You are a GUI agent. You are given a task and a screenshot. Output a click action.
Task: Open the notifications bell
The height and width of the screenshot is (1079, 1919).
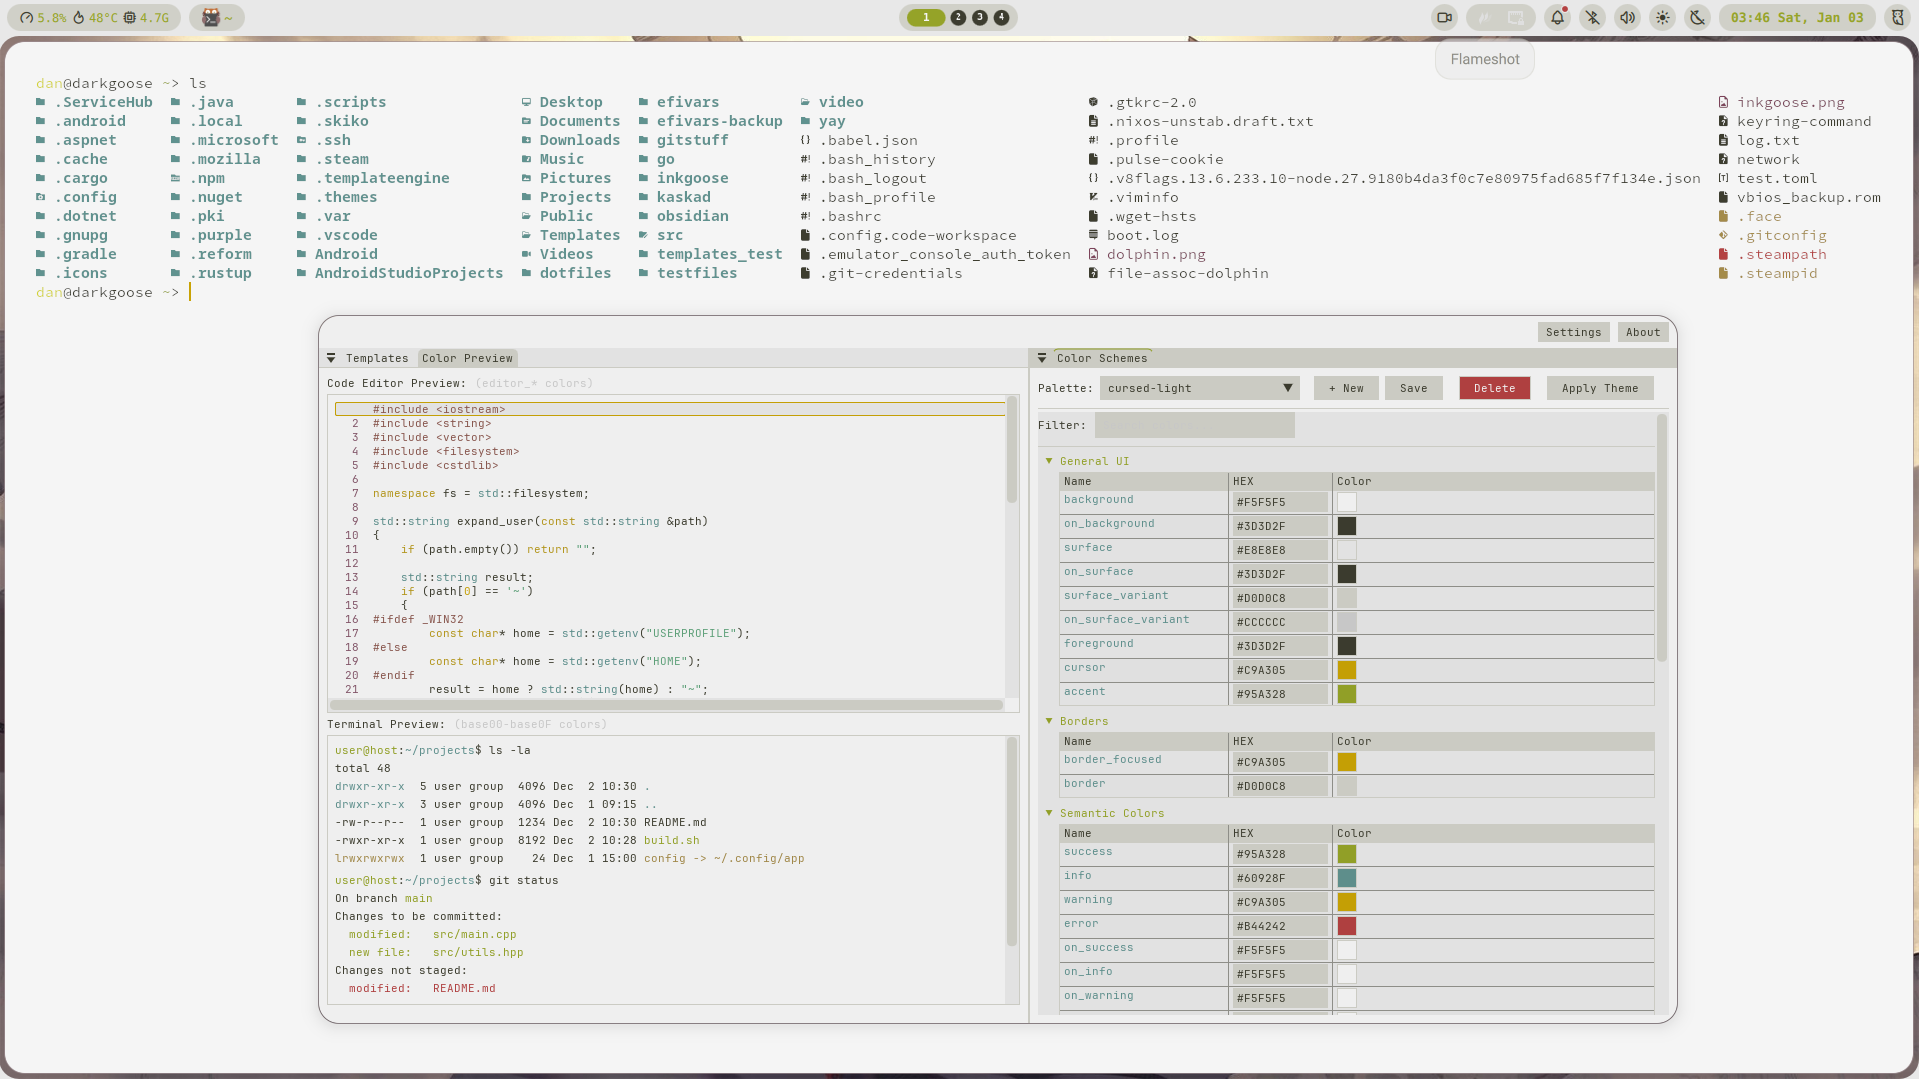tap(1557, 17)
